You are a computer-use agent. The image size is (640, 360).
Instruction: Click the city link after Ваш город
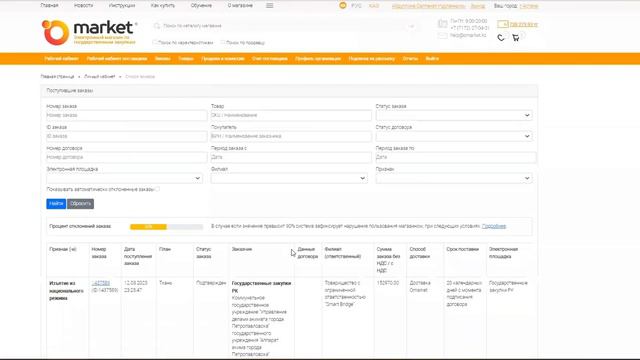(x=529, y=6)
